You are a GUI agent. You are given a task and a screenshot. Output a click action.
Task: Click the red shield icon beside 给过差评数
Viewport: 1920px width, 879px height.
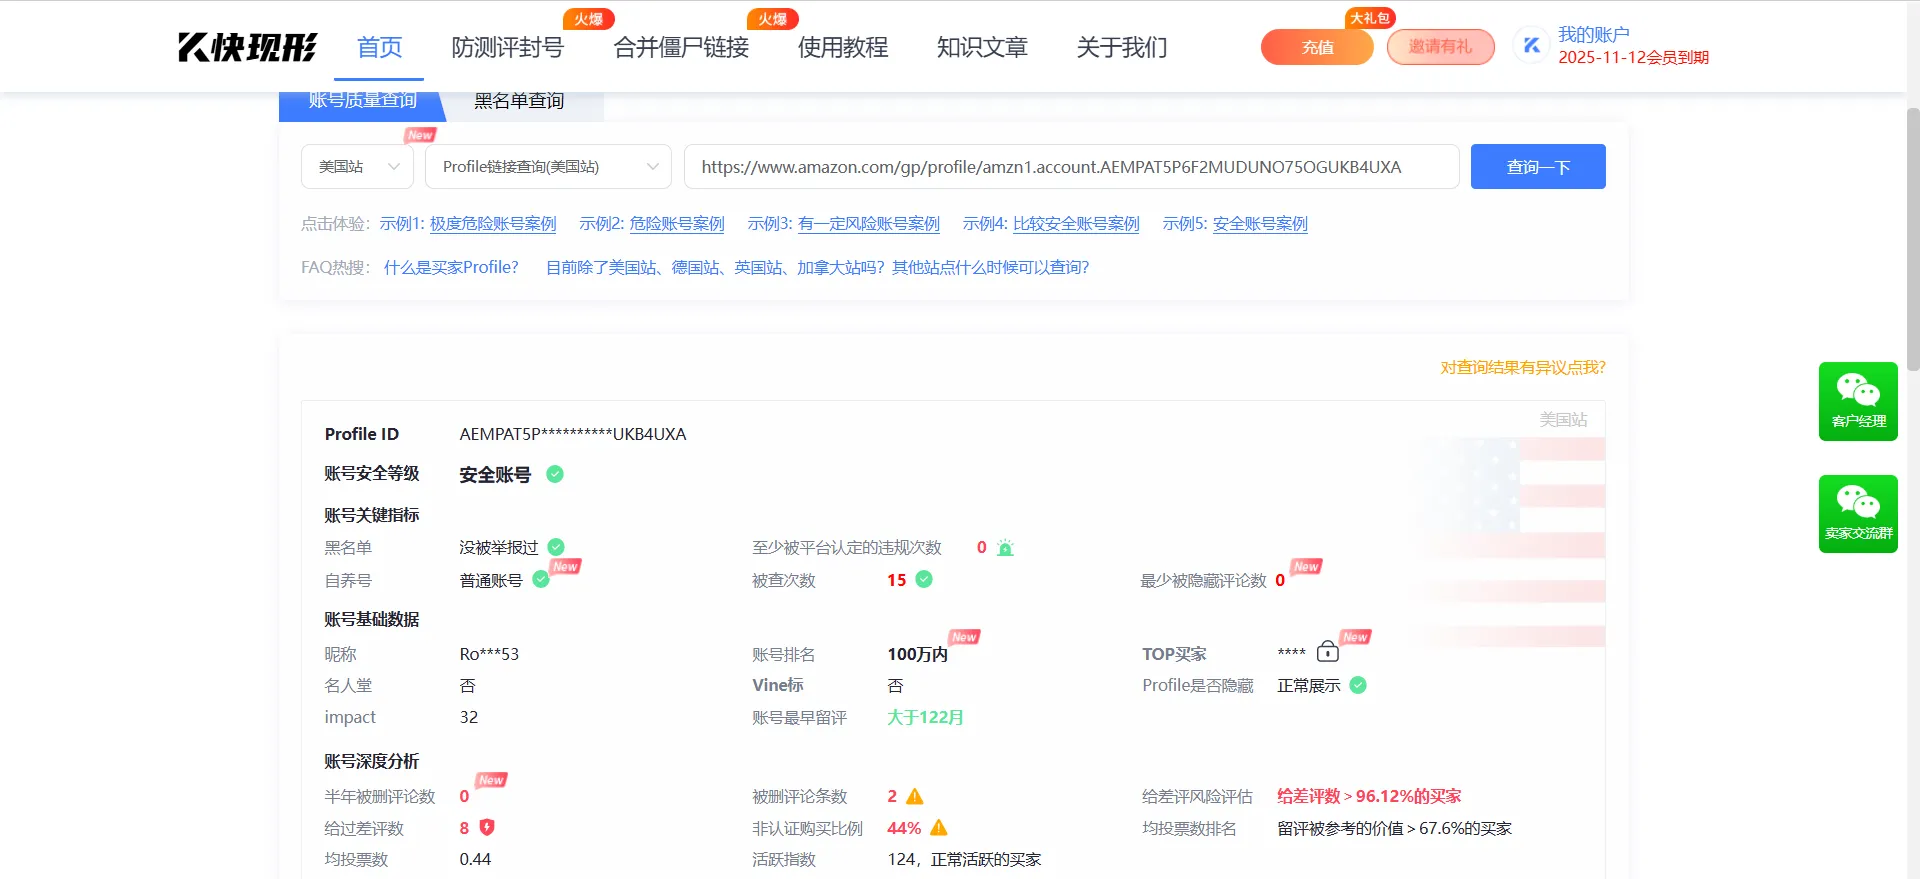(x=487, y=828)
